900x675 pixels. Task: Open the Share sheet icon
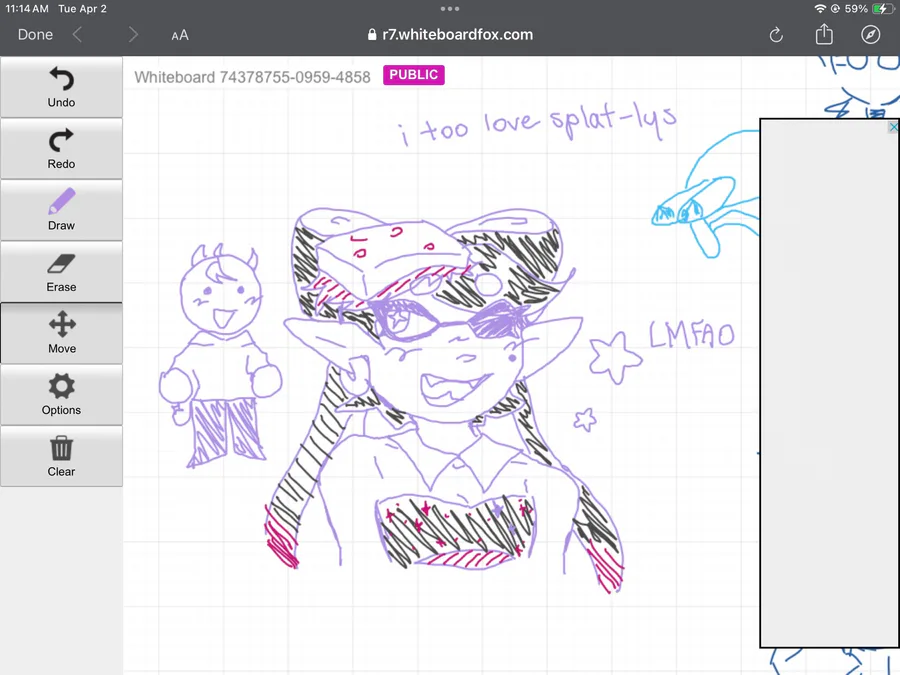[824, 34]
